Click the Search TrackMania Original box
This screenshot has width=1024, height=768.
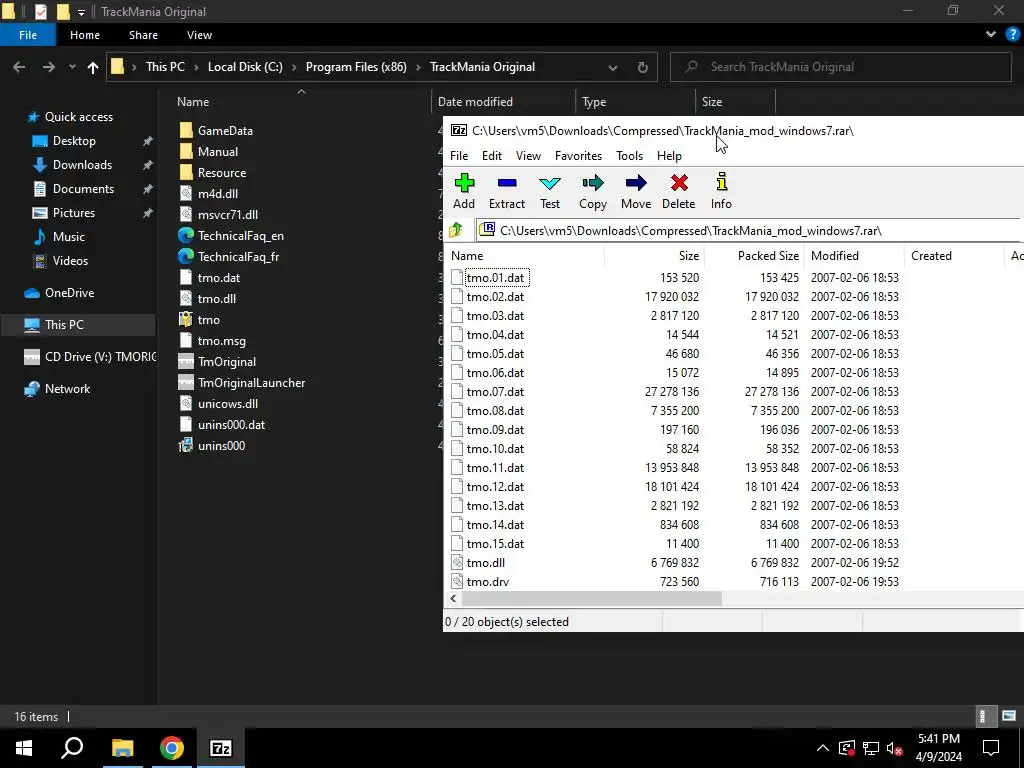(840, 67)
